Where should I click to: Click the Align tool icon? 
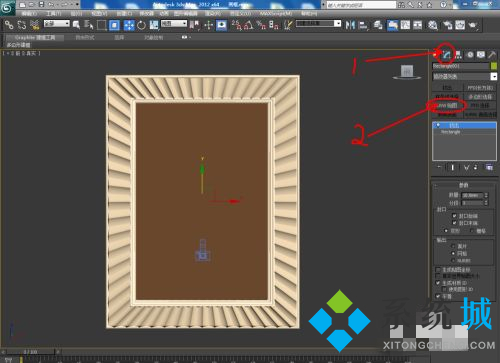[x=363, y=25]
